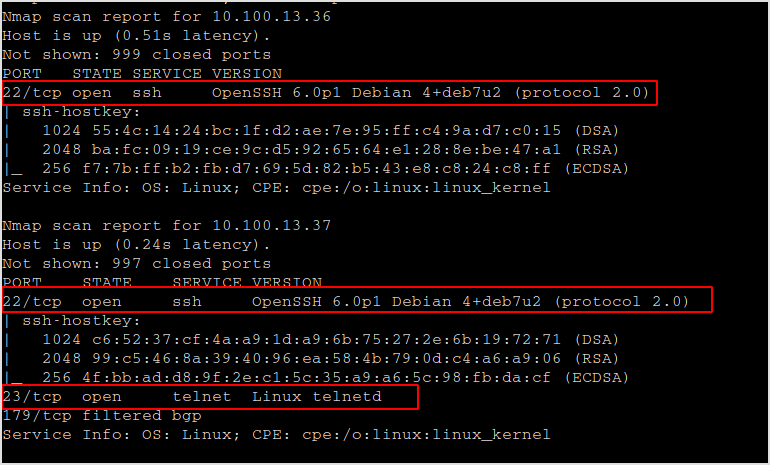Select the RSA hostkey ending 47:a1
This screenshot has width=770, height=465.
(x=330, y=150)
